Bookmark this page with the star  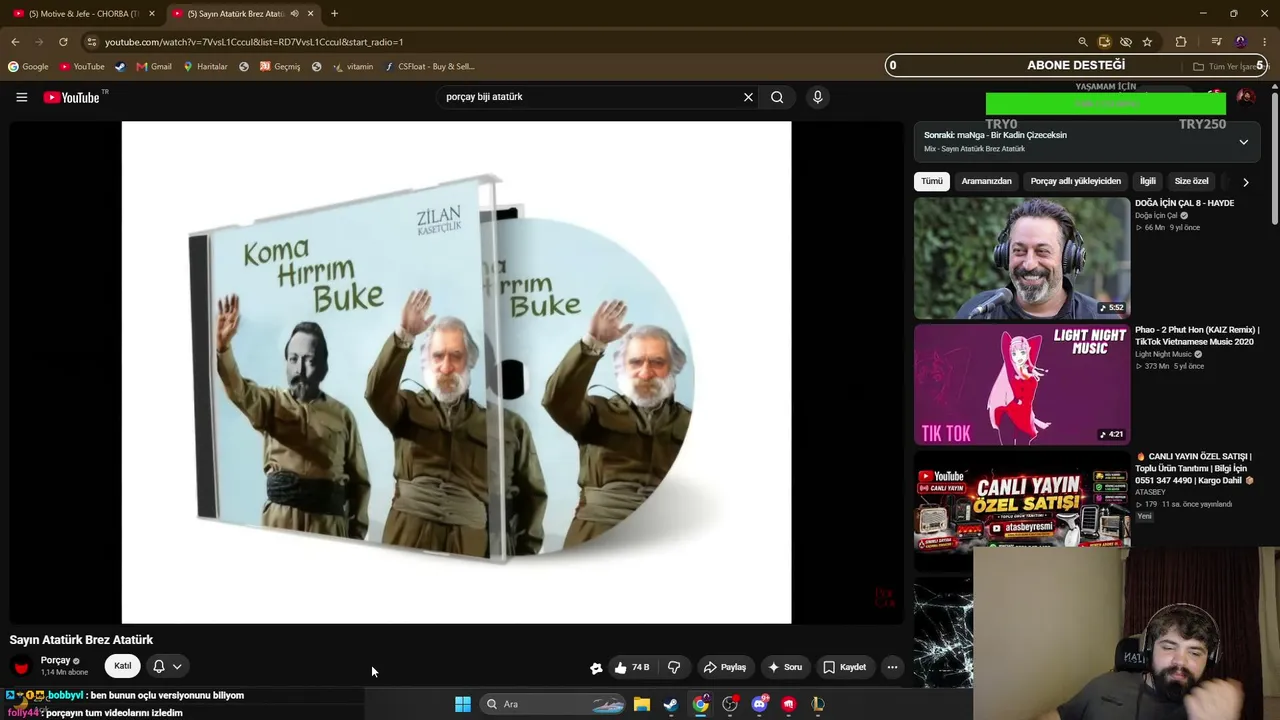pyautogui.click(x=1147, y=42)
